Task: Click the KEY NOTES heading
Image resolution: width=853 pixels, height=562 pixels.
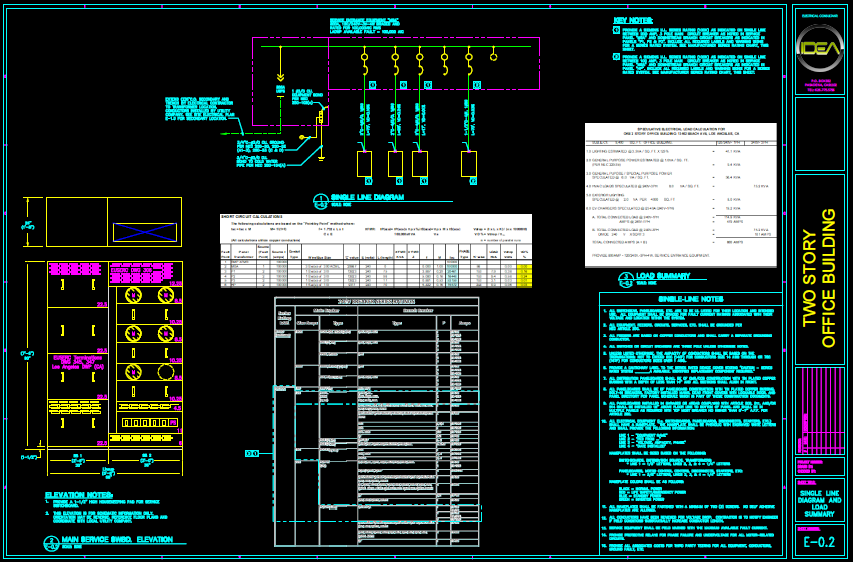Action: [x=635, y=19]
